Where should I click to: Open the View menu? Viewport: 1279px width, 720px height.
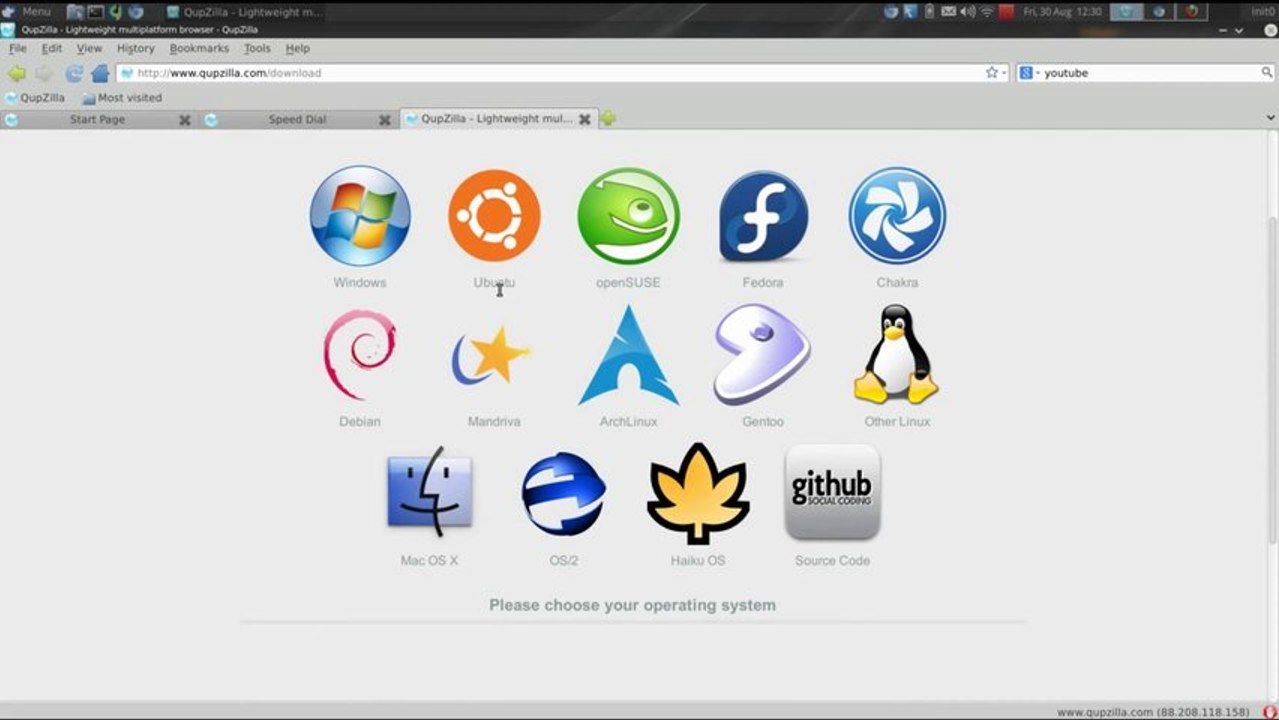89,48
